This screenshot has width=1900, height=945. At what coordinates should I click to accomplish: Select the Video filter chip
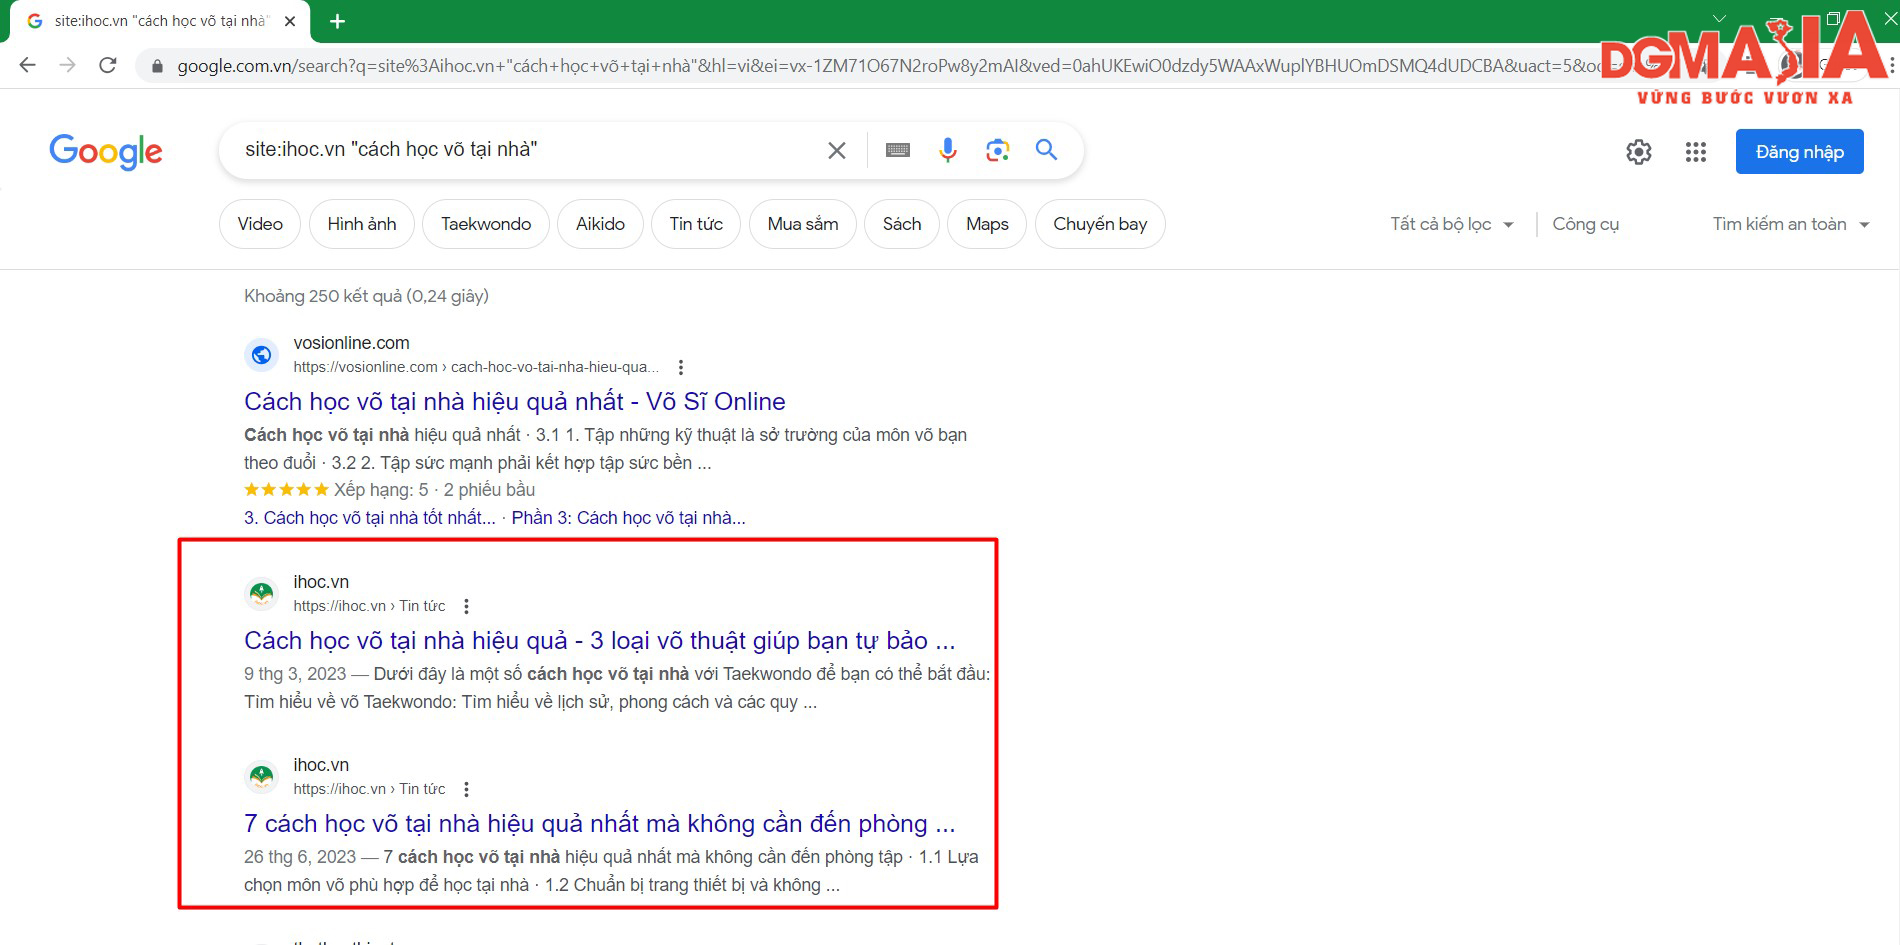(x=260, y=224)
